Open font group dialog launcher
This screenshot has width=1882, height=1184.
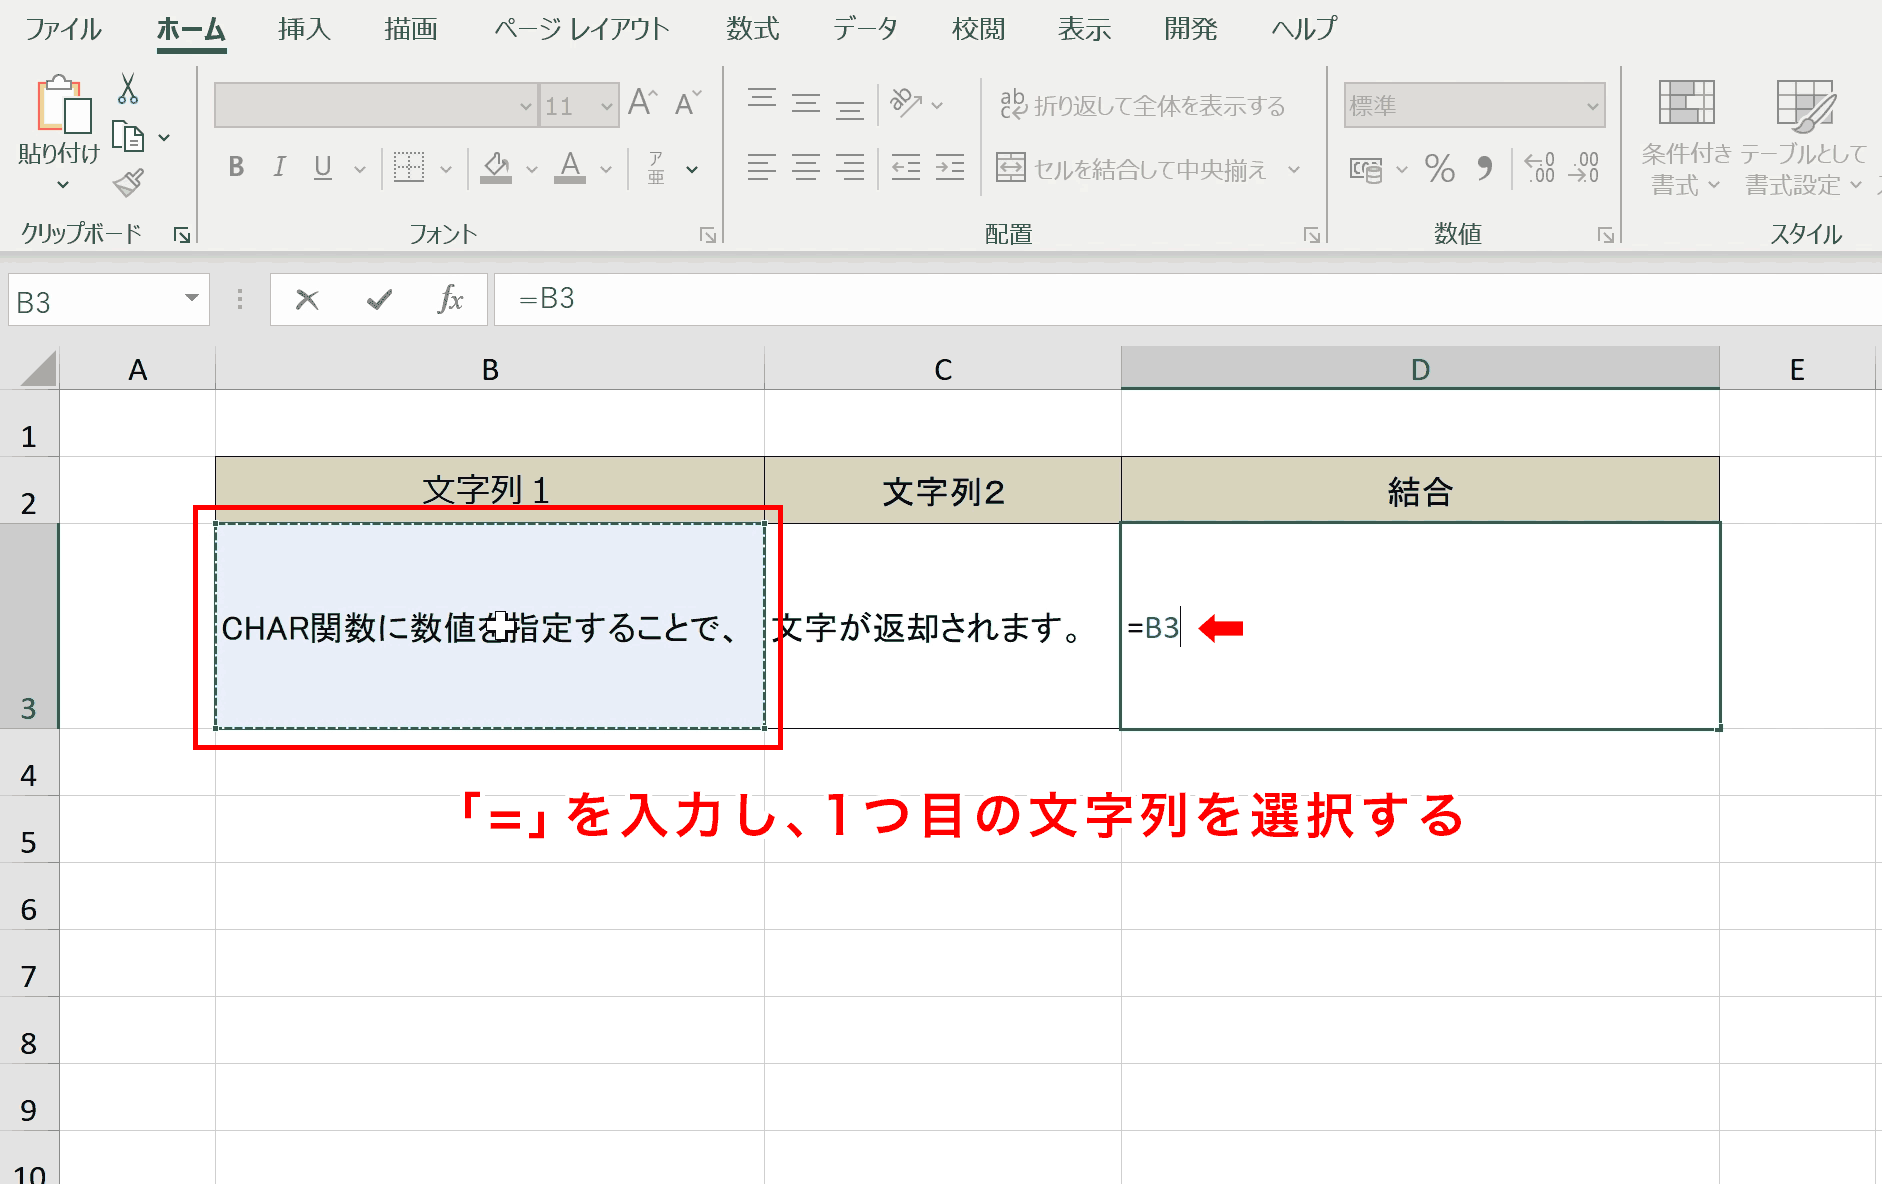pos(708,235)
